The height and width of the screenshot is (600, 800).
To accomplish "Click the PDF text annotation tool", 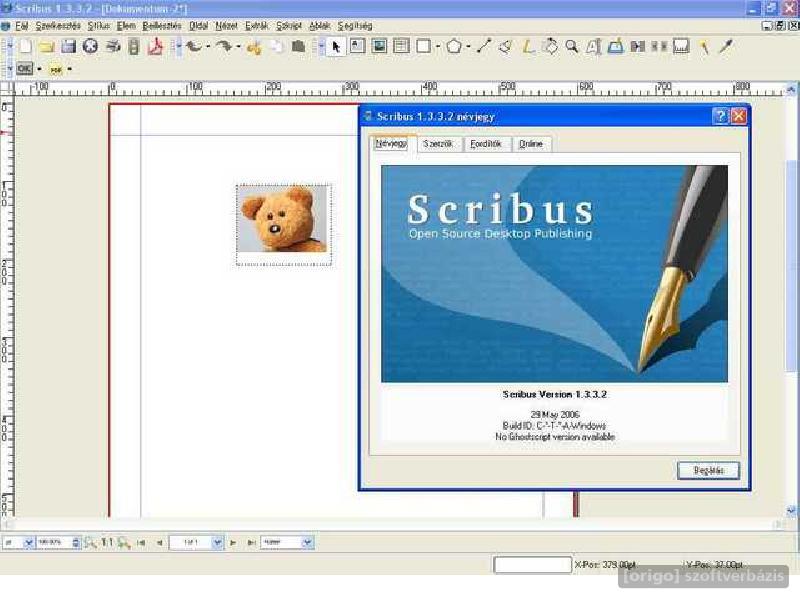I will [56, 69].
